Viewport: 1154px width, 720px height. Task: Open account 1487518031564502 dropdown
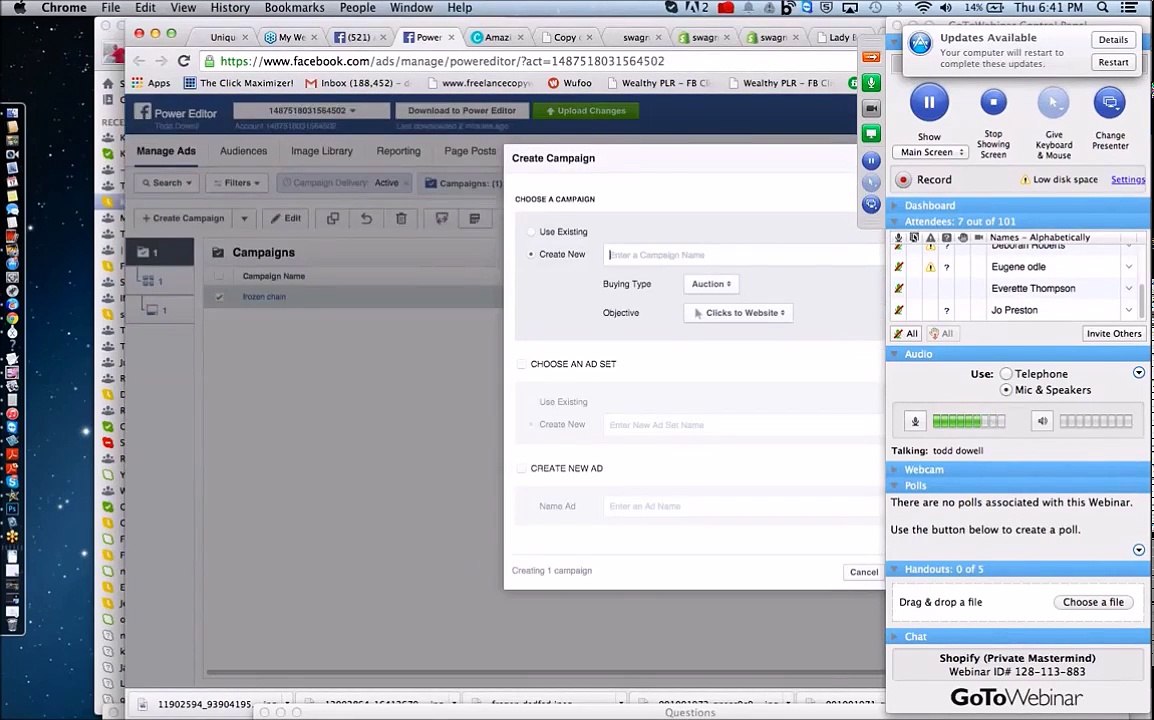click(x=311, y=110)
